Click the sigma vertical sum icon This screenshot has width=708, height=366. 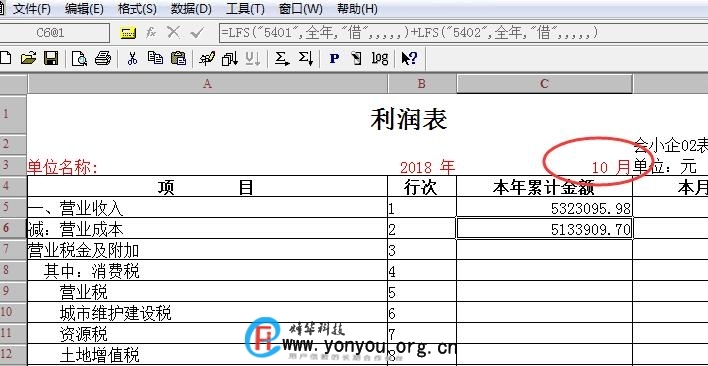(x=306, y=58)
